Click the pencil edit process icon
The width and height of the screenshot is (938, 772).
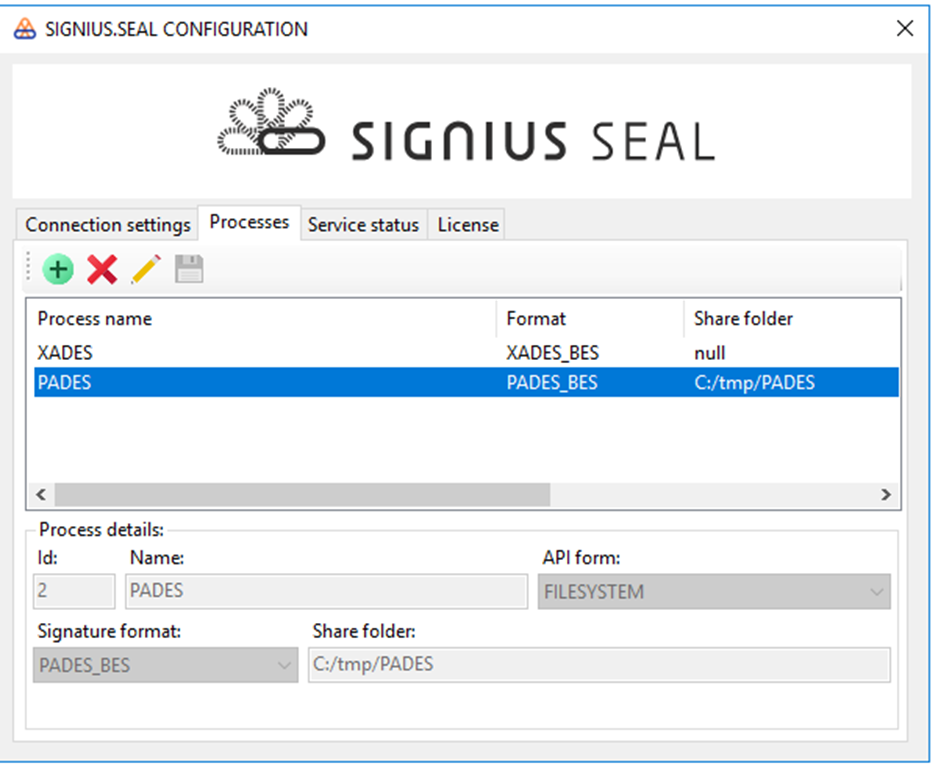point(145,269)
